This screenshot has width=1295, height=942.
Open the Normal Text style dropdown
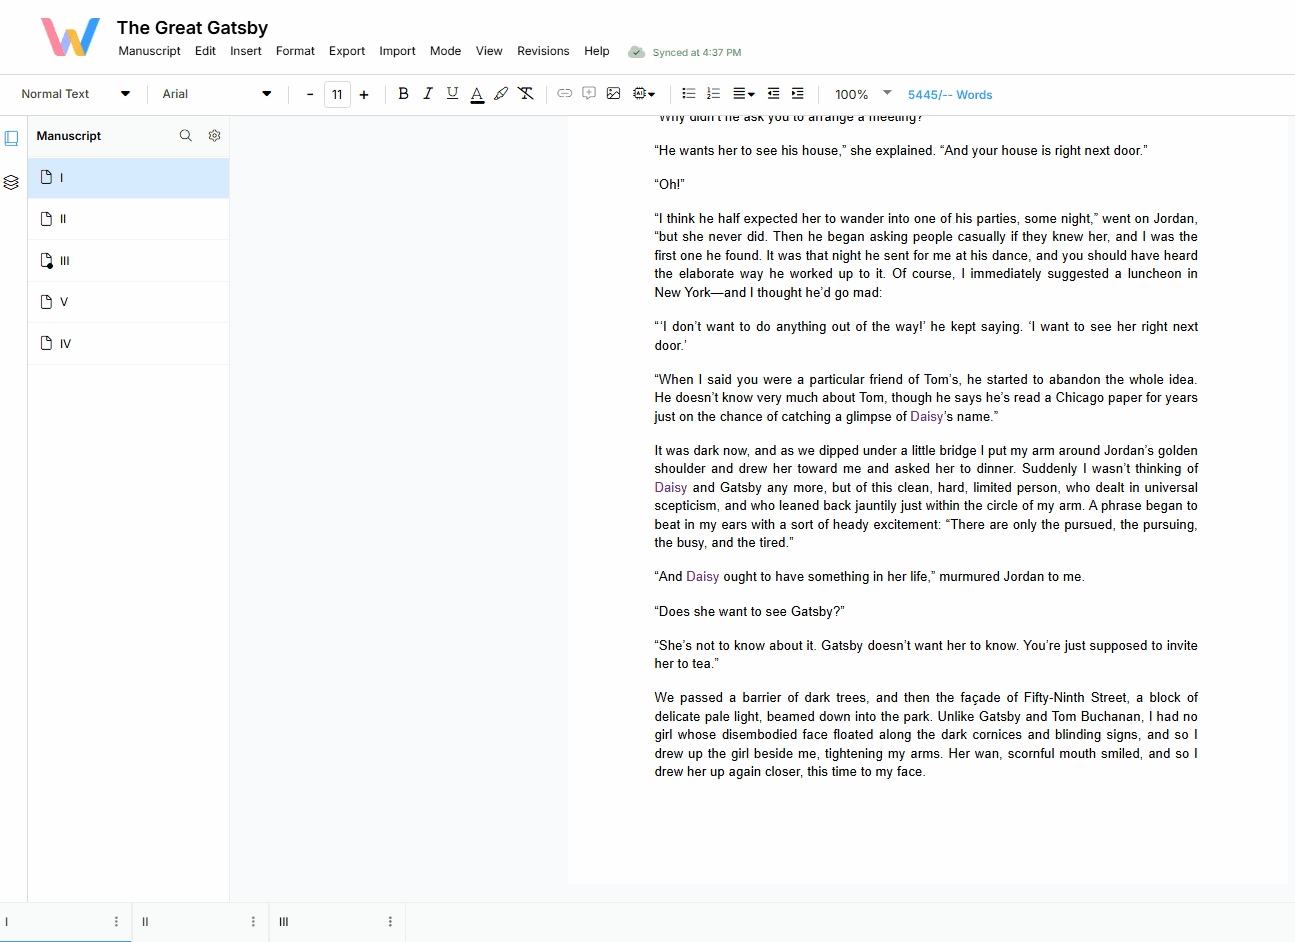[x=75, y=94]
